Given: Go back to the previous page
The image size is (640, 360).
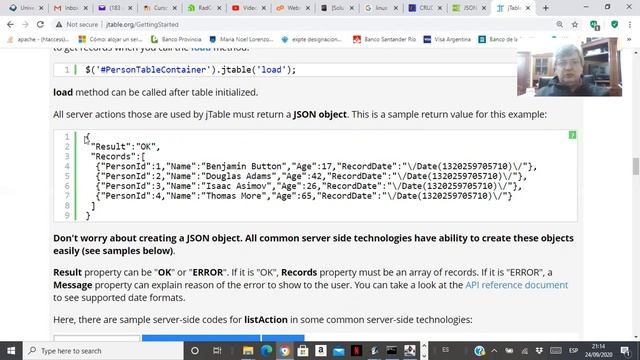Looking at the screenshot, I should [x=10, y=24].
